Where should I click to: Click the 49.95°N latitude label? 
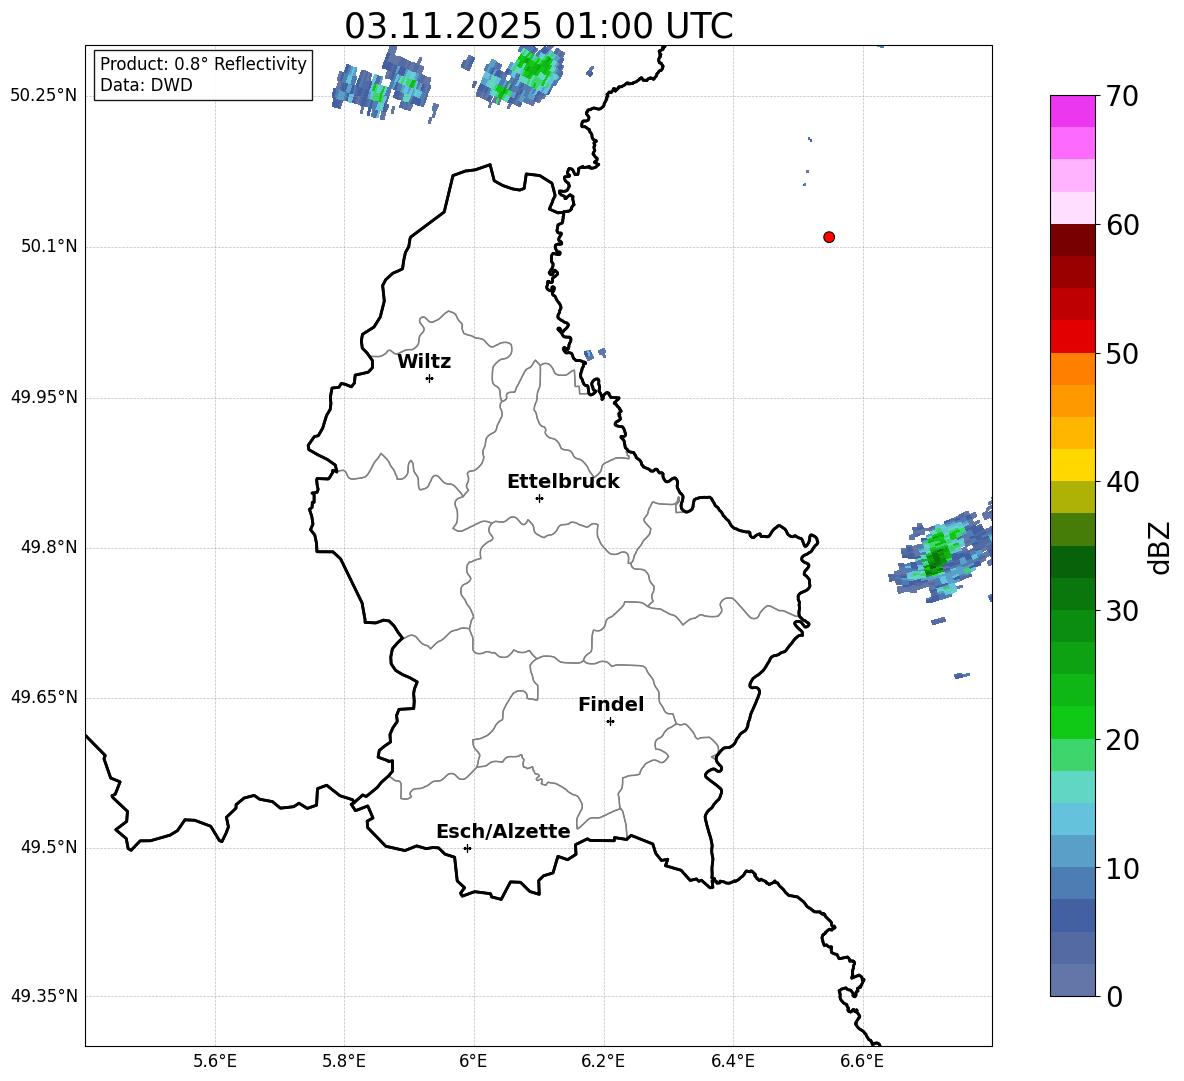(44, 397)
